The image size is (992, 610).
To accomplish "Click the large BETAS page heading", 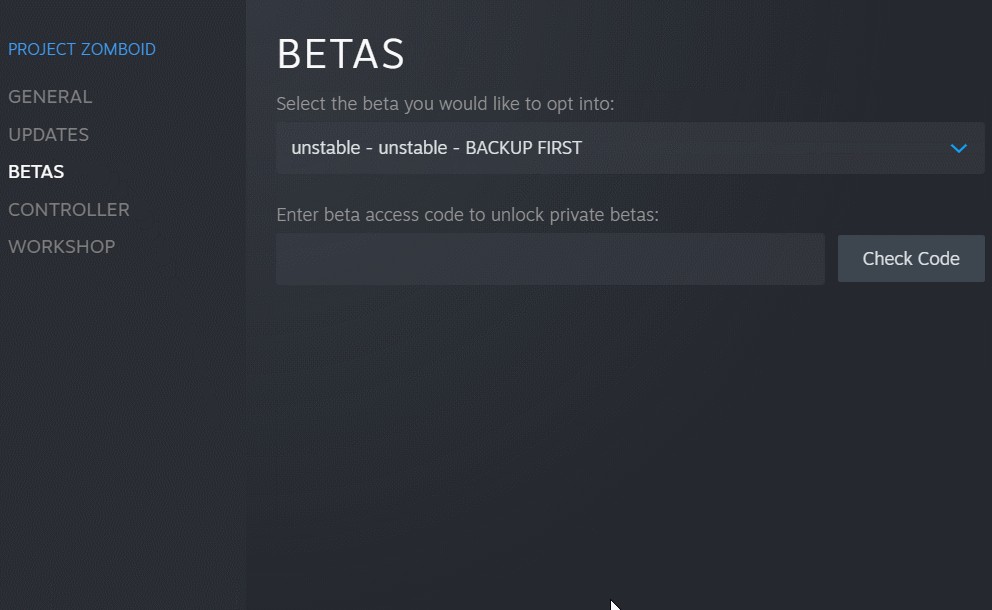I will [340, 54].
